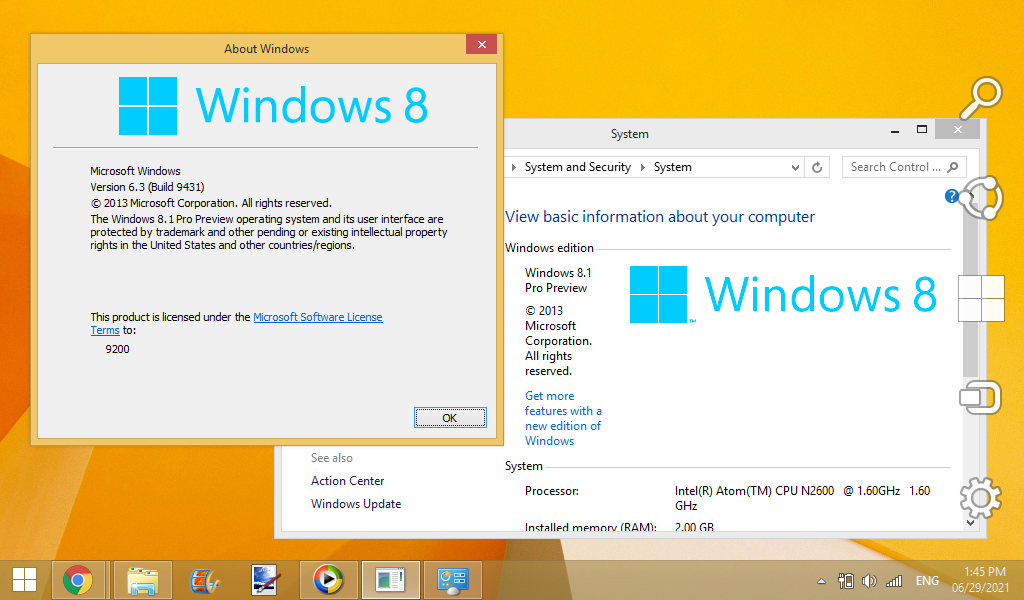Image resolution: width=1024 pixels, height=600 pixels.
Task: Click the Version 6.3 (Build 9431) text
Action: click(147, 187)
